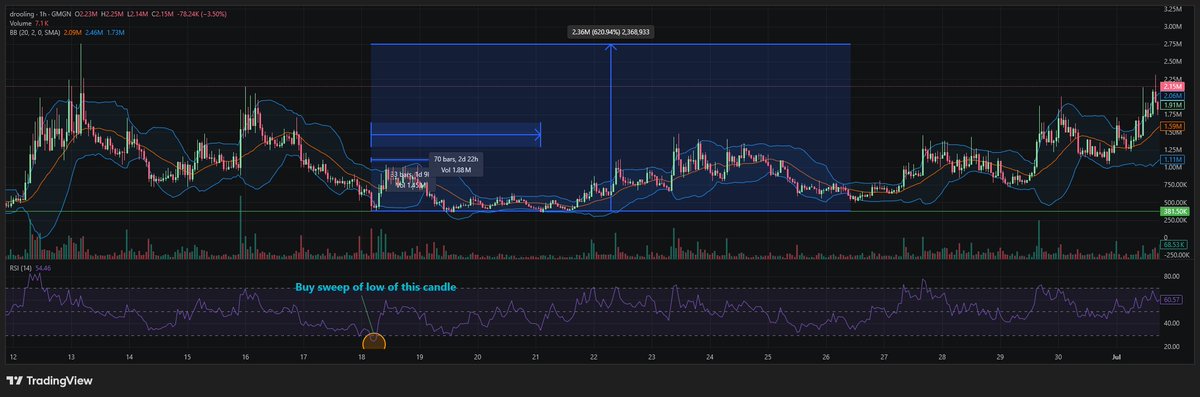The width and height of the screenshot is (1200, 397).
Task: Click date 30 on the time axis
Action: pos(1058,356)
